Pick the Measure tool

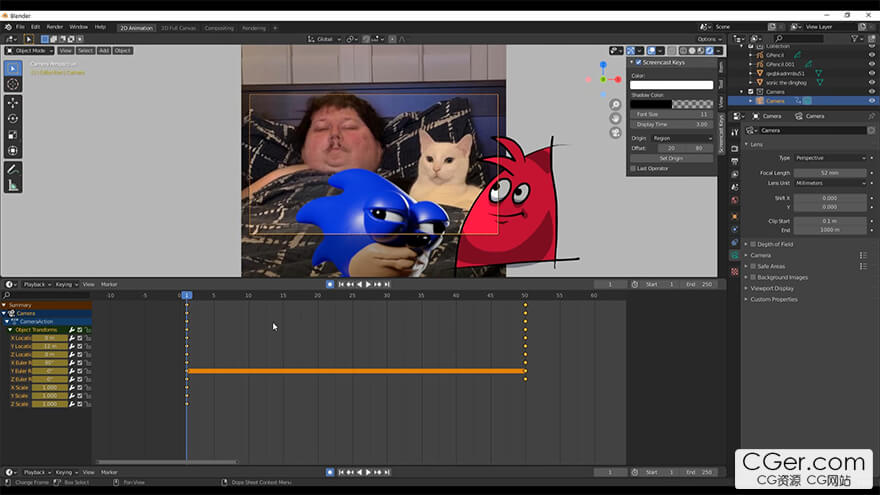(x=13, y=185)
